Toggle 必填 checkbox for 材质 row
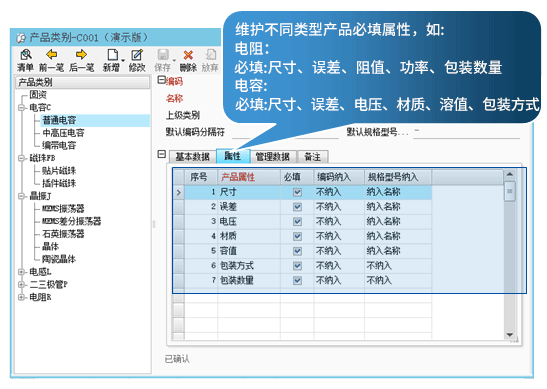 click(x=297, y=236)
